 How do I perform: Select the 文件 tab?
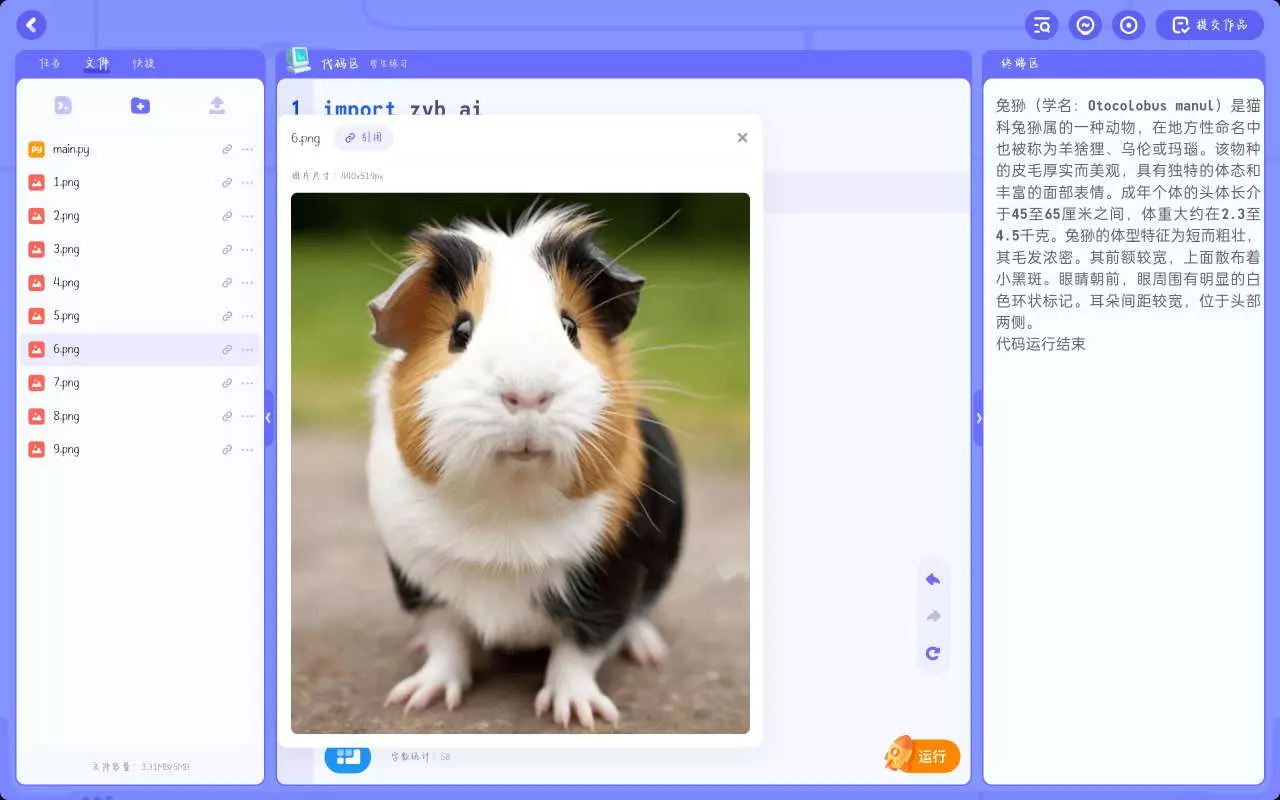(x=97, y=63)
